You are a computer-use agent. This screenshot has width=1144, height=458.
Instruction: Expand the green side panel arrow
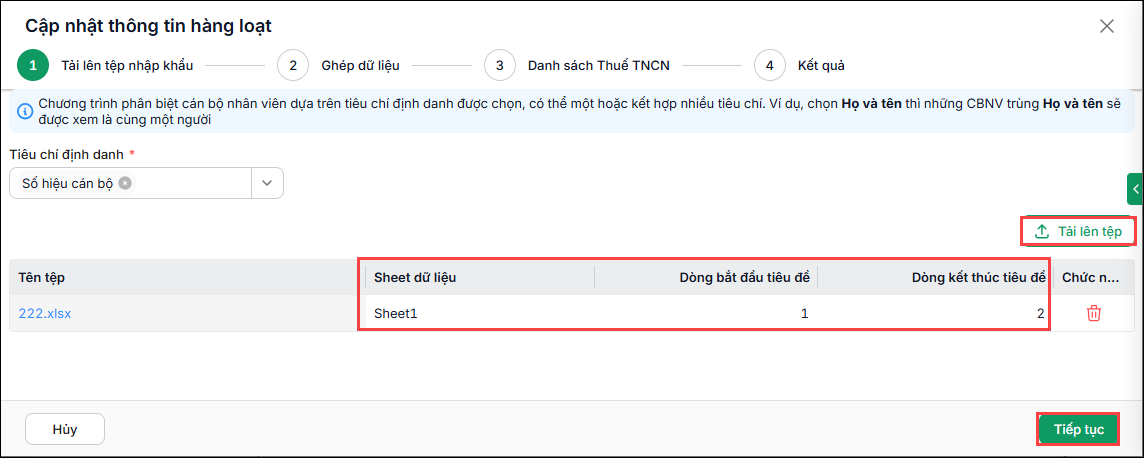(1136, 190)
